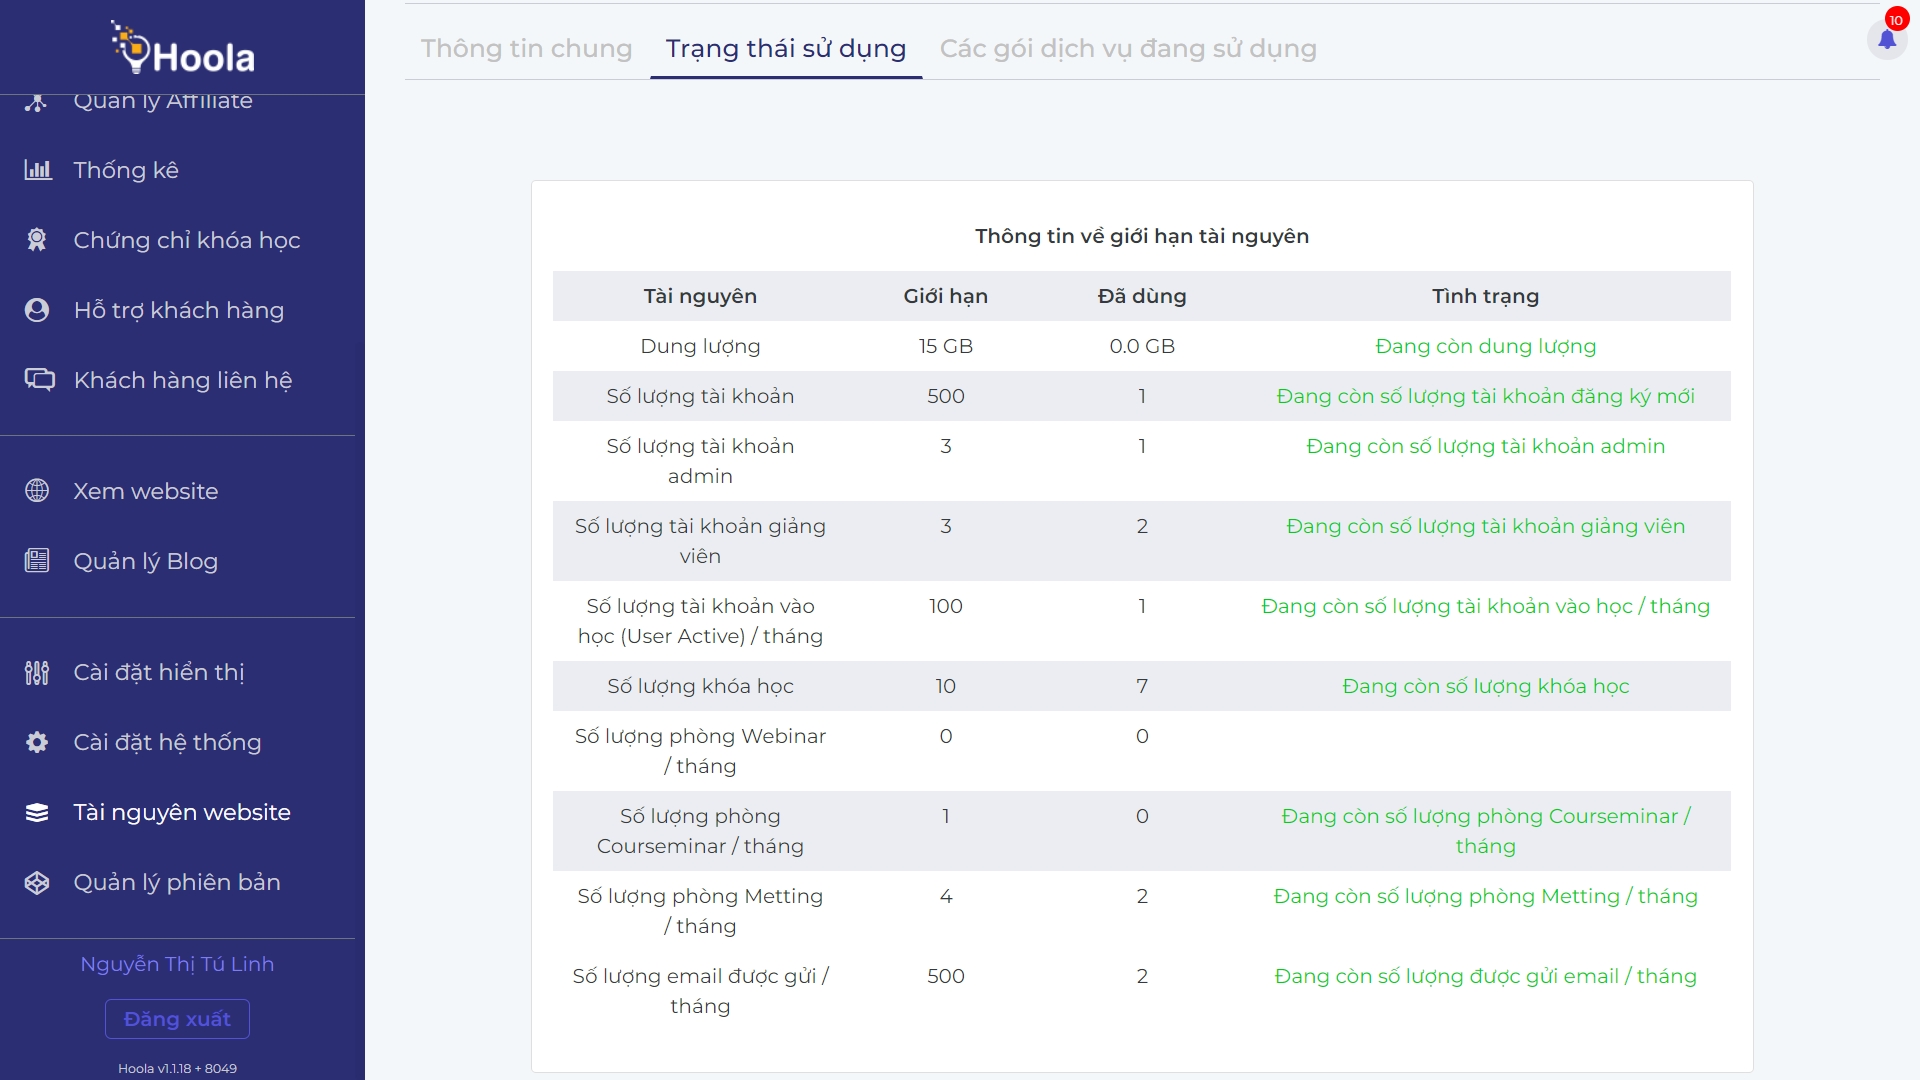Open the Tài nguyên website menu entry

pos(182,812)
